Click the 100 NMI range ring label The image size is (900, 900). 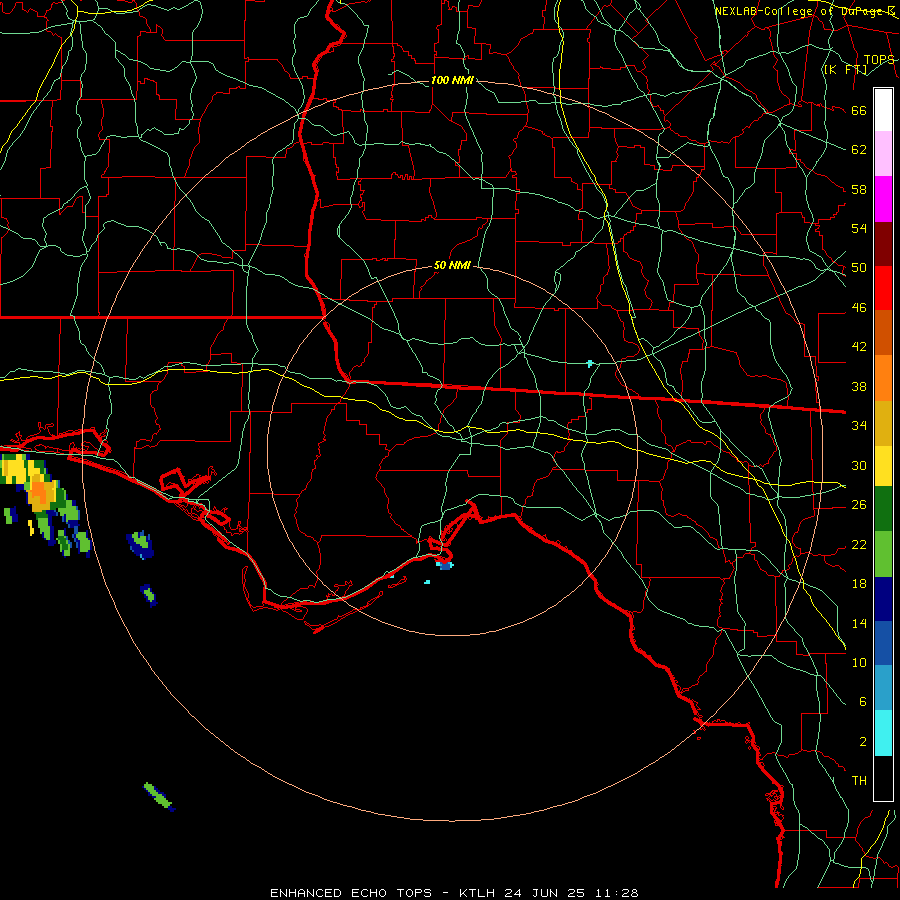coord(452,80)
